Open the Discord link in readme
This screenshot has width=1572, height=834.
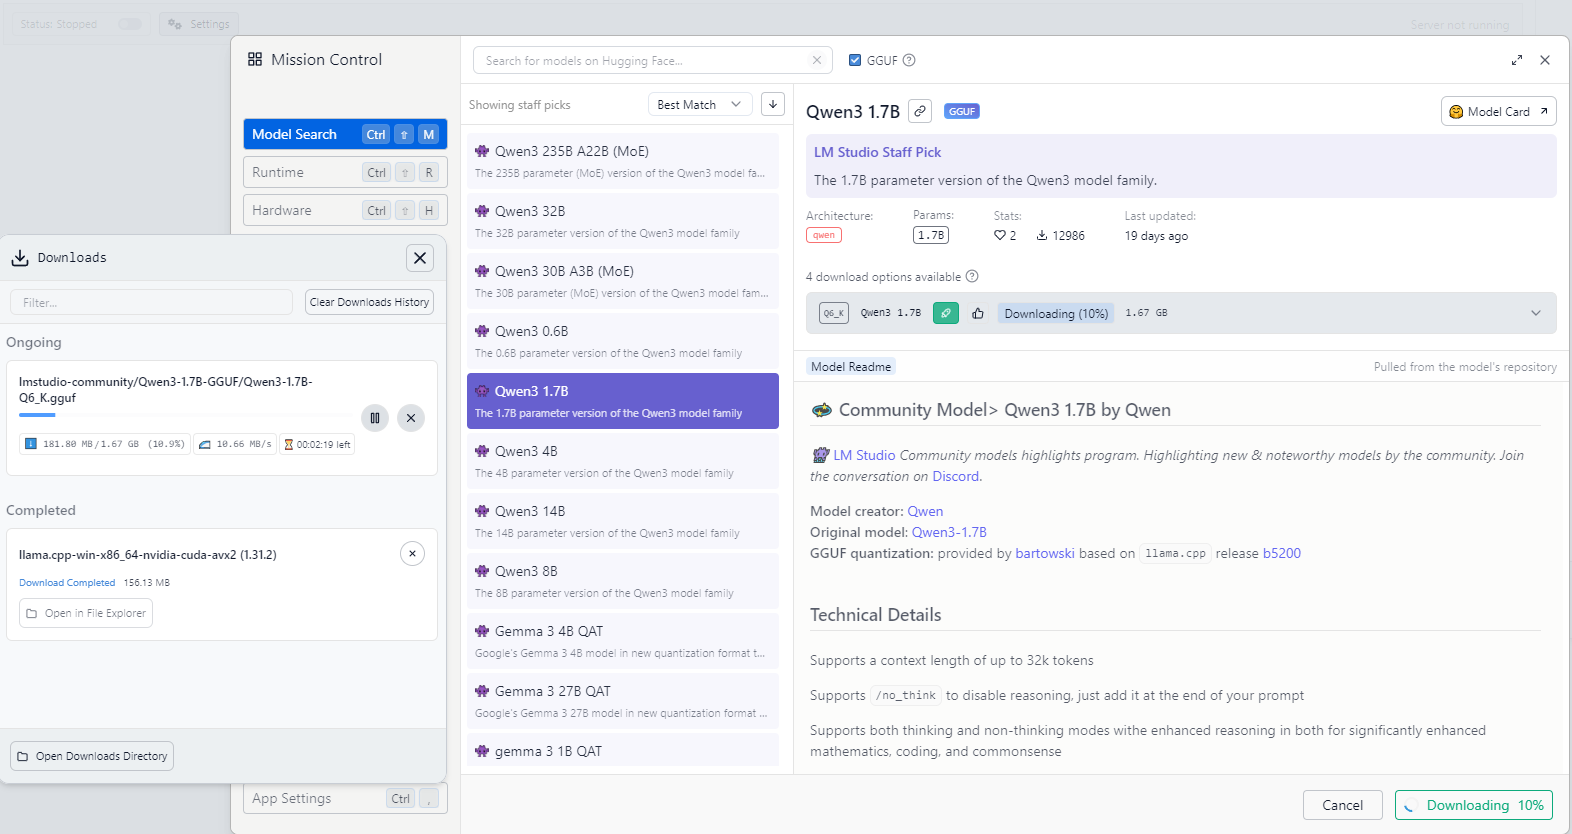[x=956, y=476]
